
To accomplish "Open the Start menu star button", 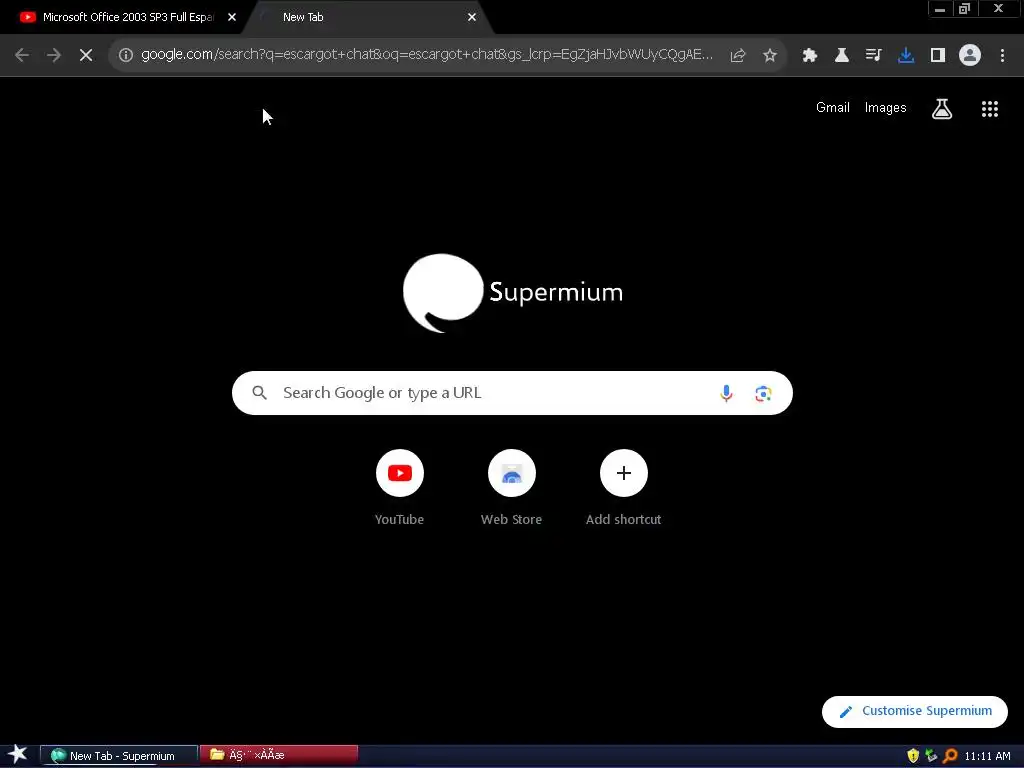I will (x=18, y=754).
